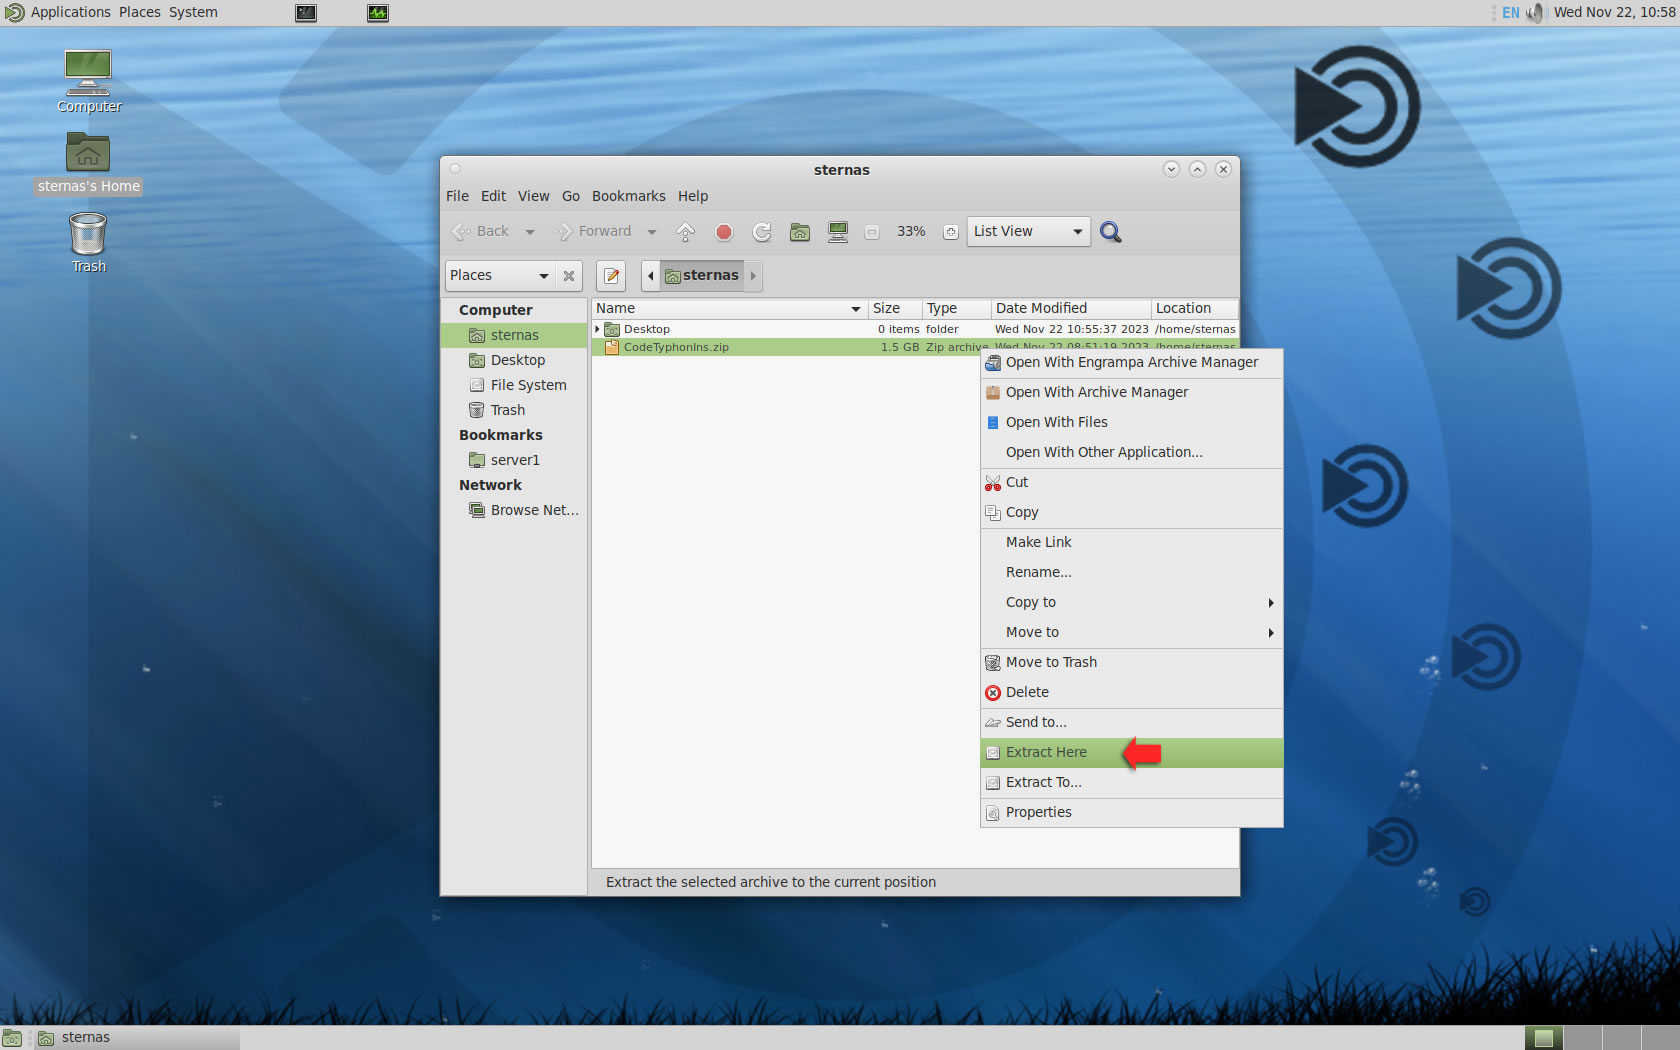This screenshot has width=1680, height=1050.
Task: Open the Computer toolbar icon
Action: pos(838,232)
